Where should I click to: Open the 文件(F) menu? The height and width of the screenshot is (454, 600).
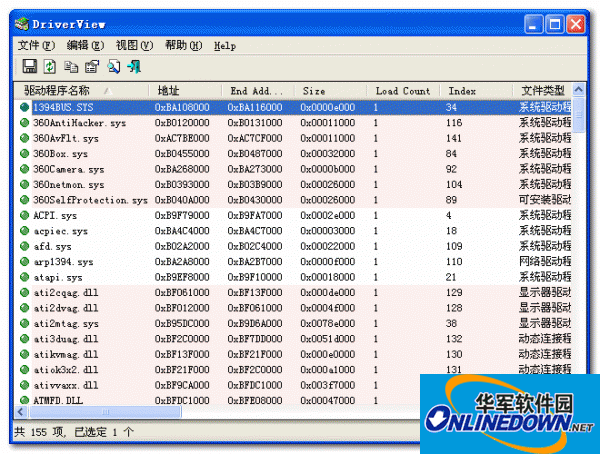coord(36,46)
